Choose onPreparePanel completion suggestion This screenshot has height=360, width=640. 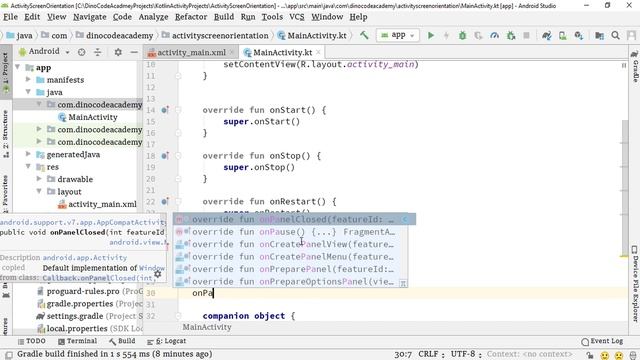pyautogui.click(x=290, y=269)
